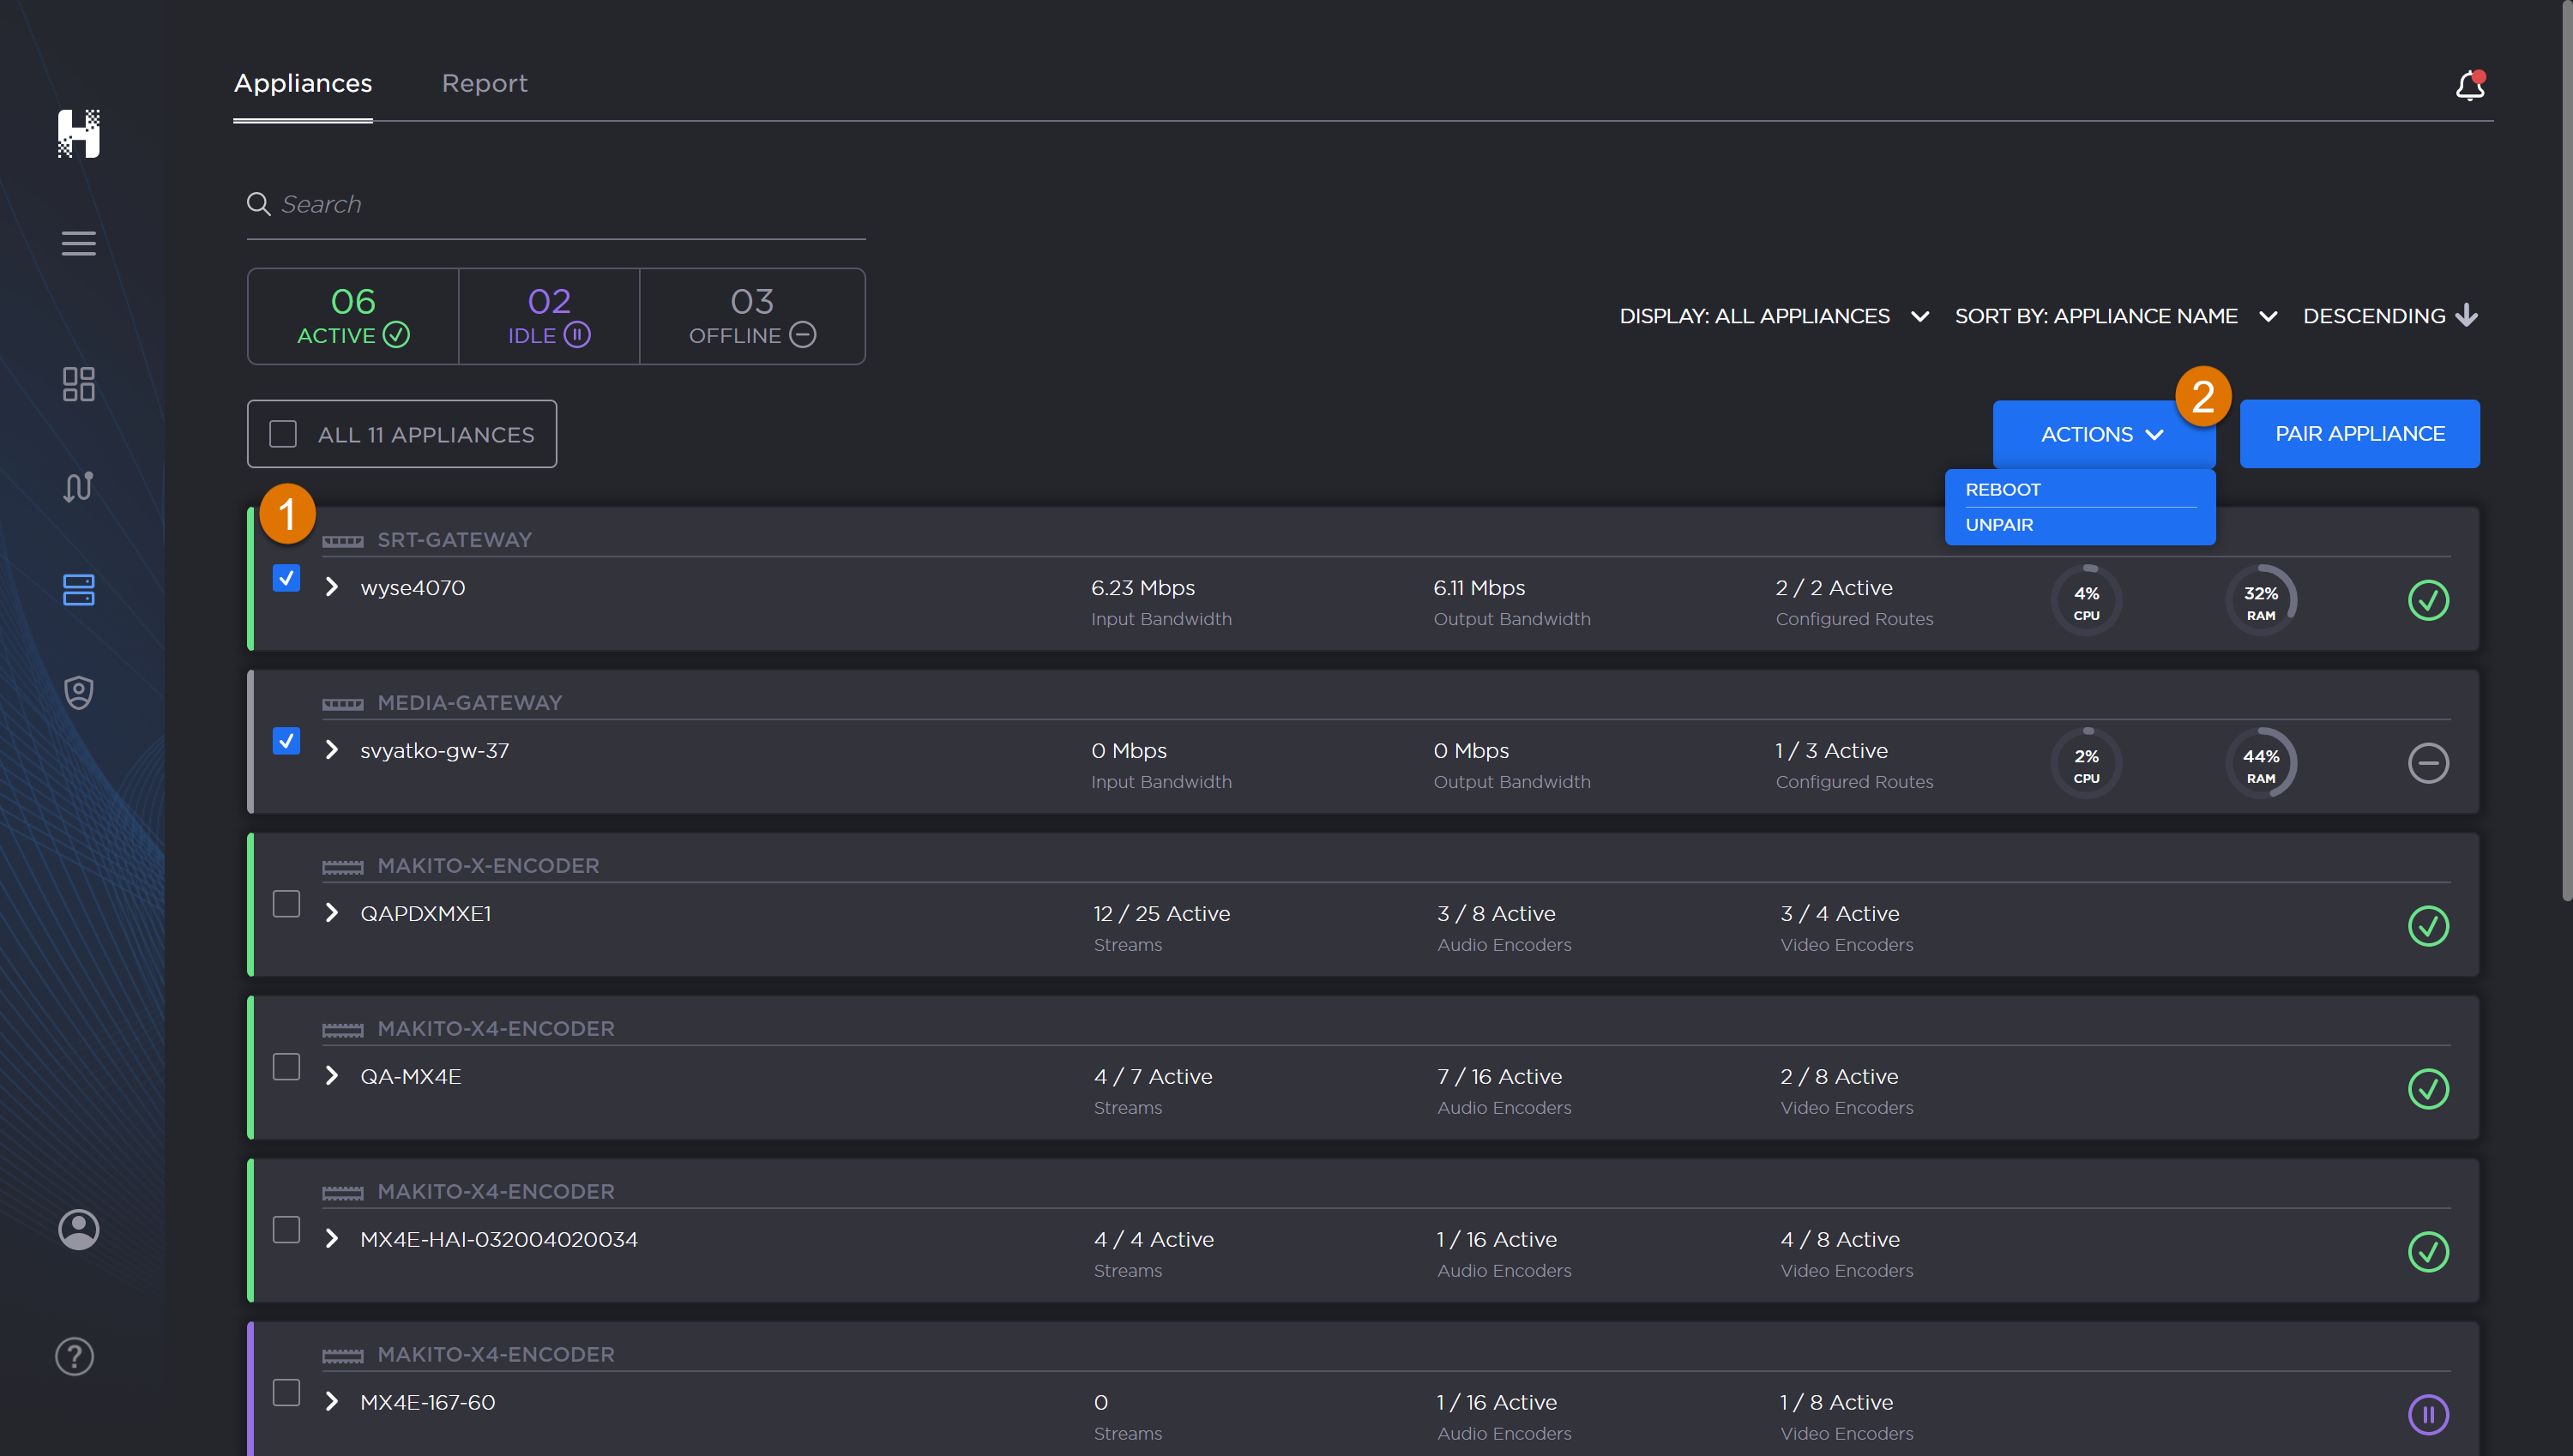Open the security shield icon
Image resolution: width=2573 pixels, height=1456 pixels.
point(78,692)
